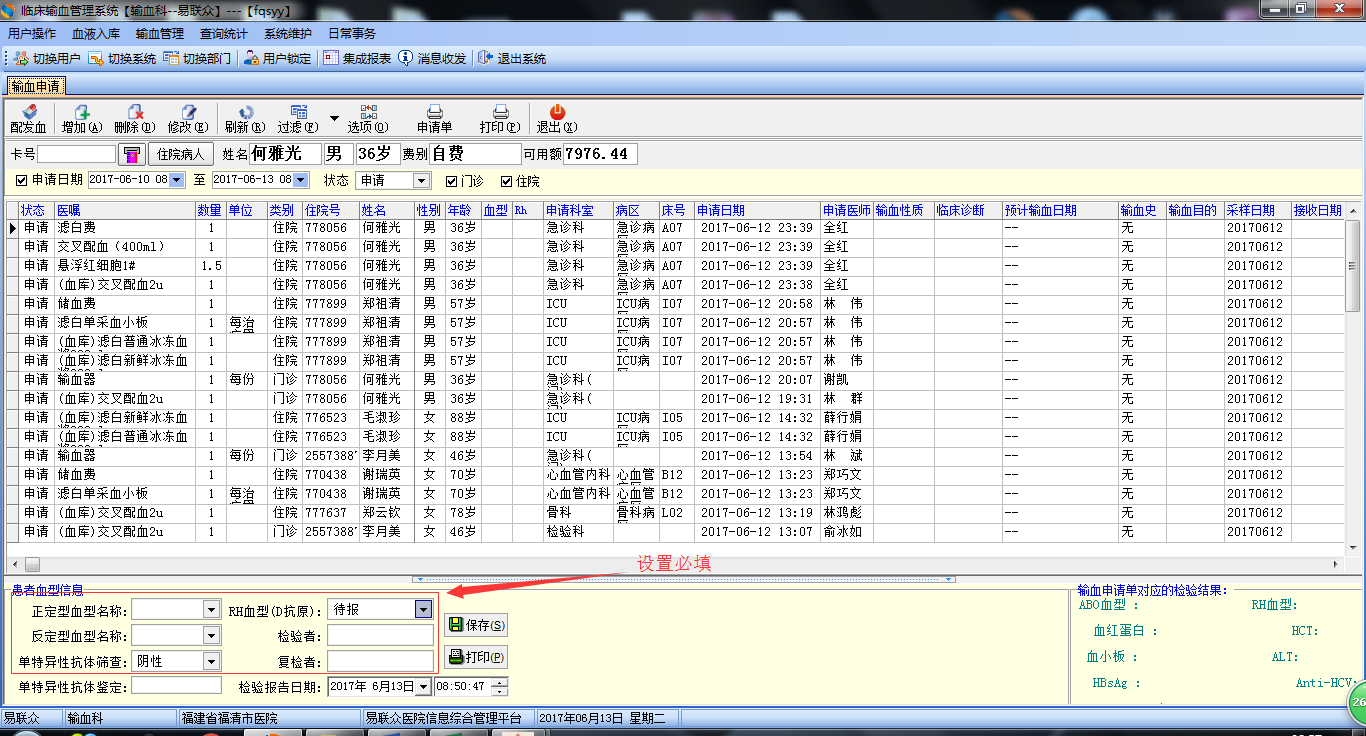
Task: Click the 郑云钦 patient name cell
Action: tap(386, 513)
